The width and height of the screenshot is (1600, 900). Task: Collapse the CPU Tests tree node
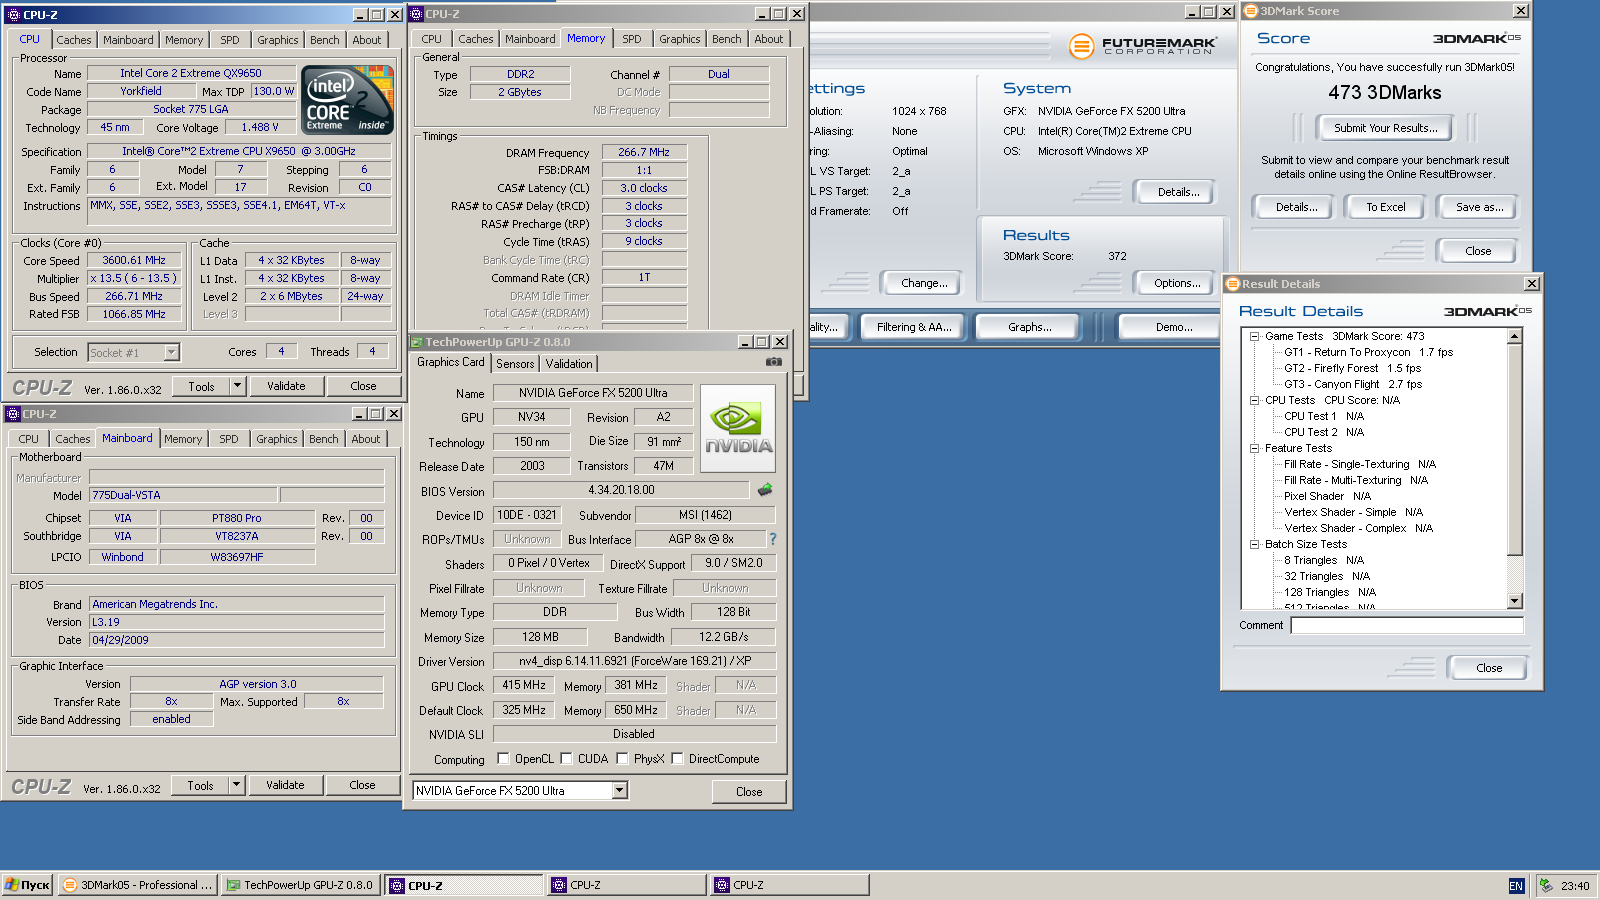[1254, 400]
